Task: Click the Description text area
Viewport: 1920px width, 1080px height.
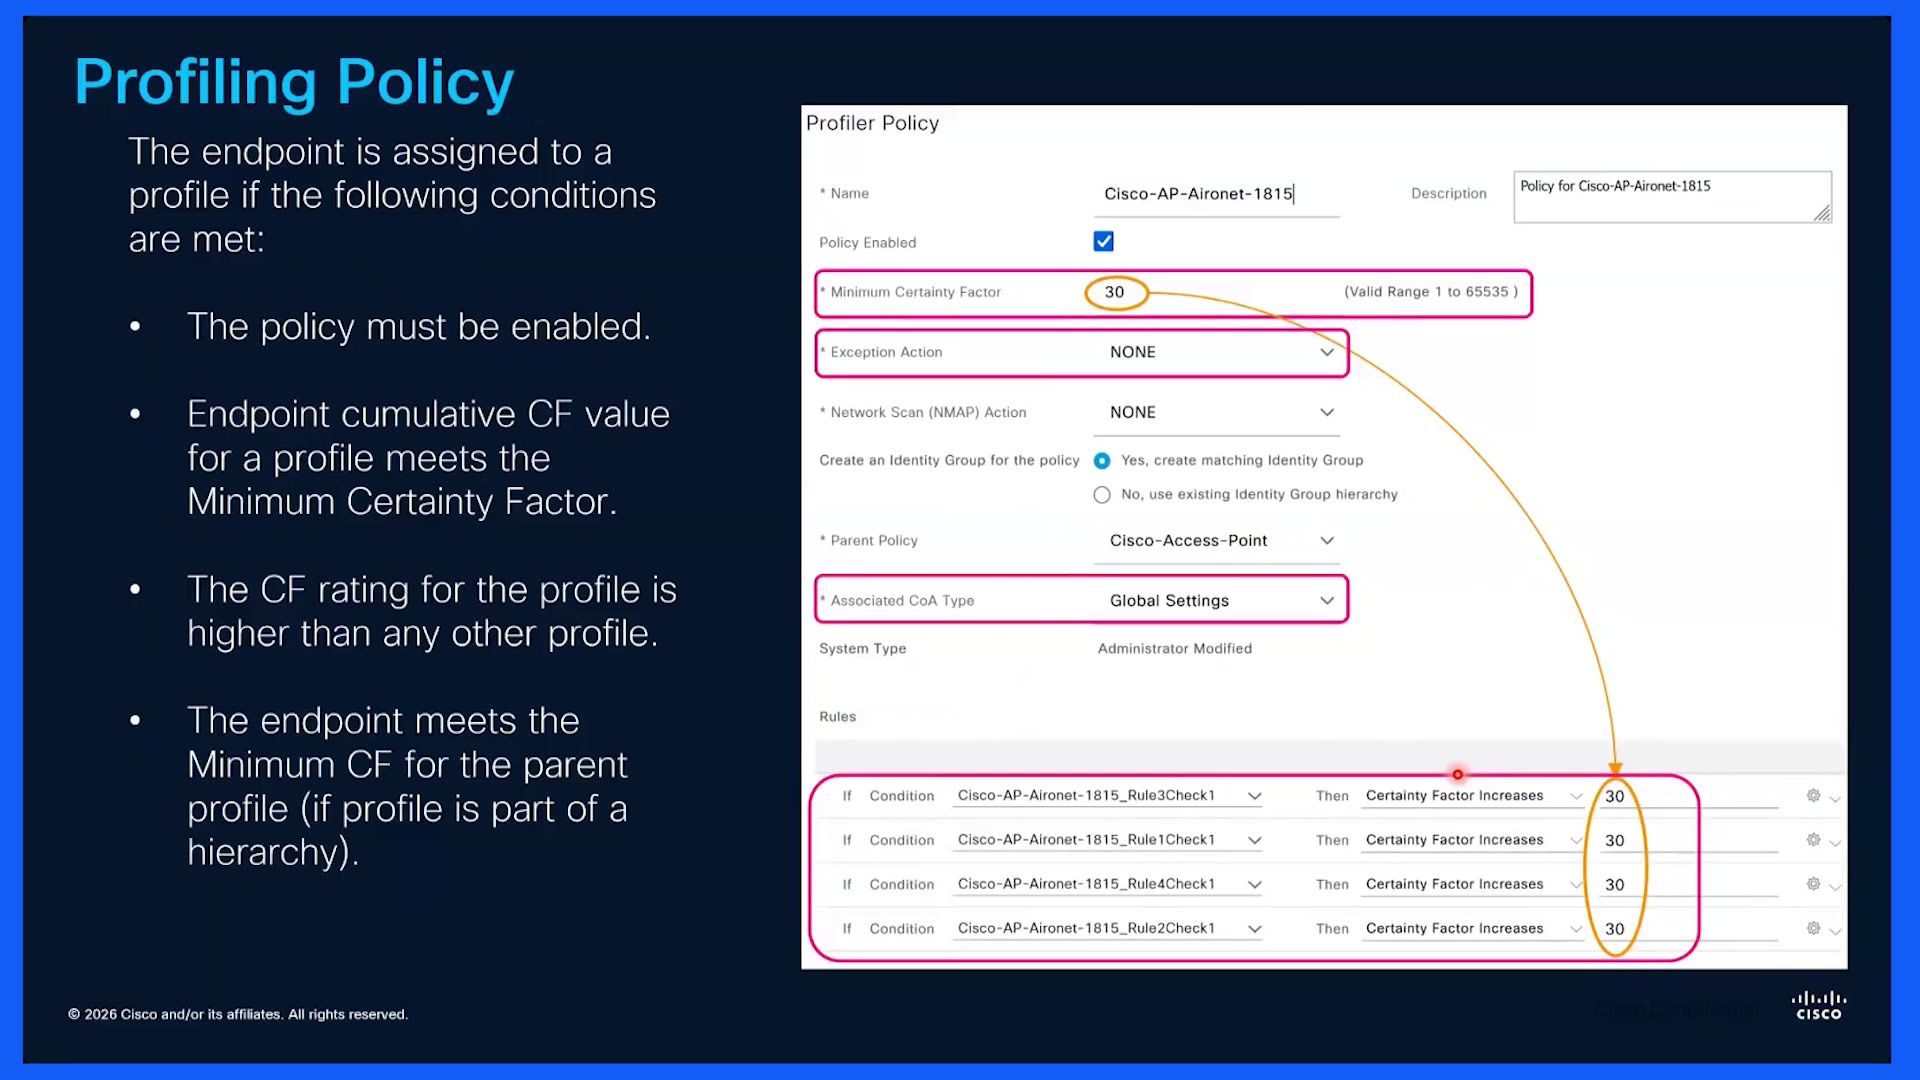Action: tap(1672, 197)
